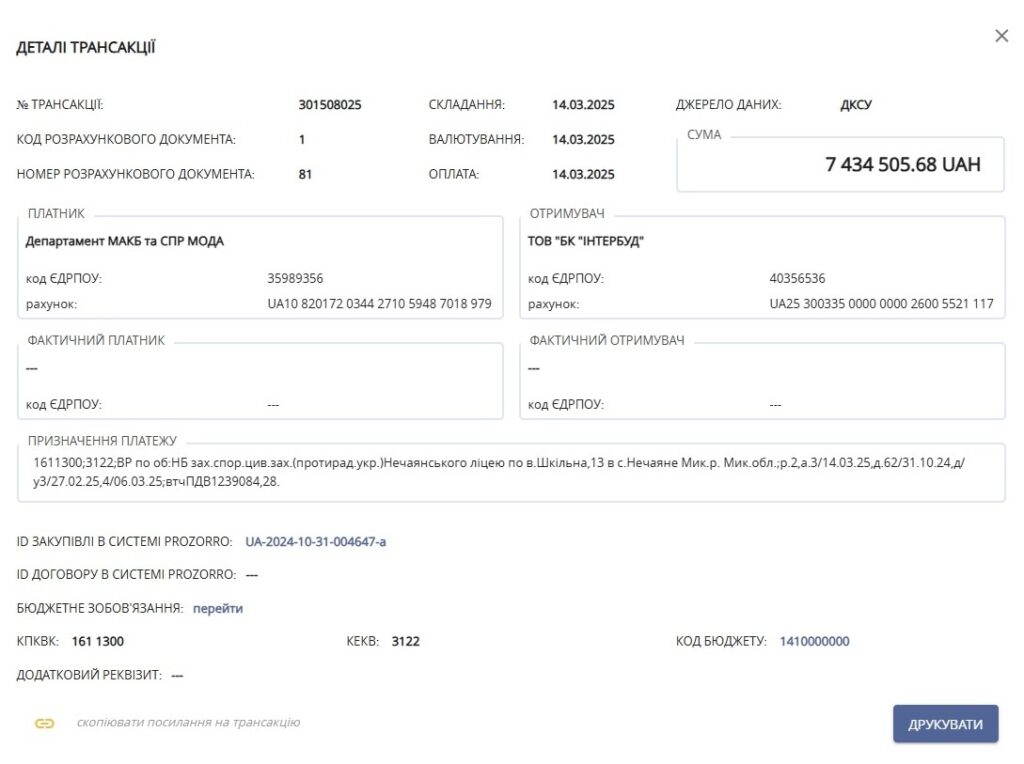Click the sum 7 434 505.68 UAH
The height and width of the screenshot is (764, 1024).
pyautogui.click(x=903, y=164)
